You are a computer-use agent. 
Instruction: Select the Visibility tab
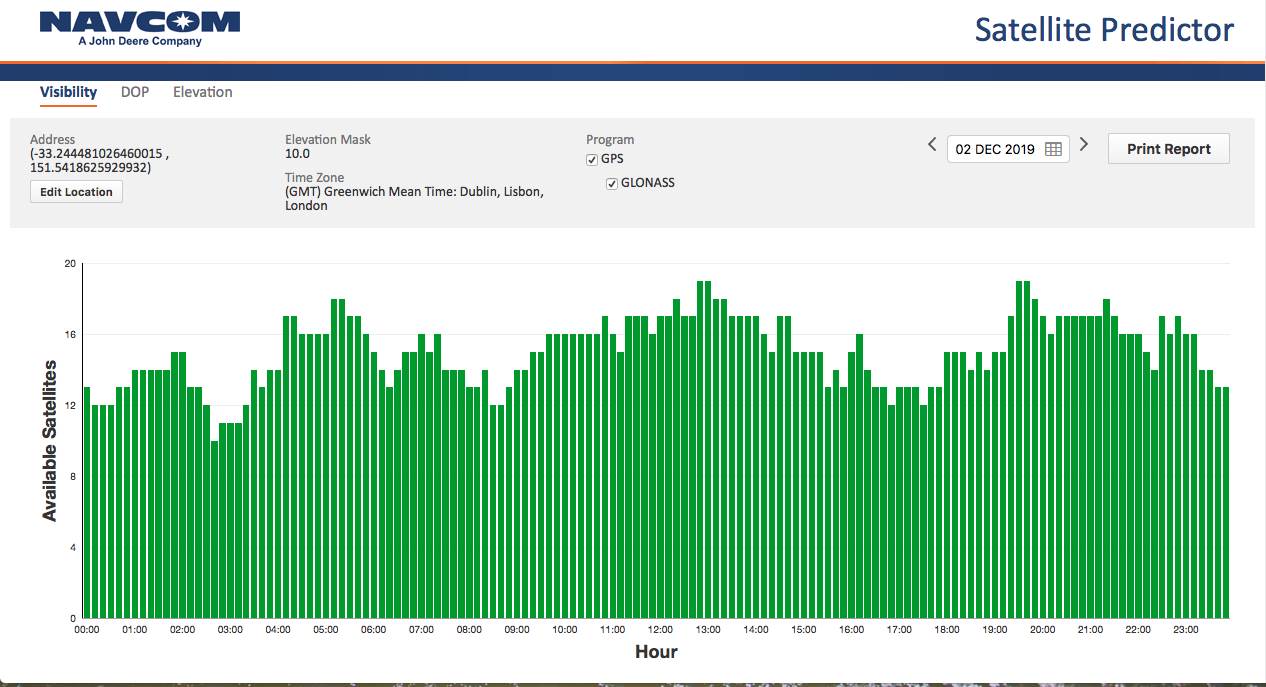[x=68, y=92]
